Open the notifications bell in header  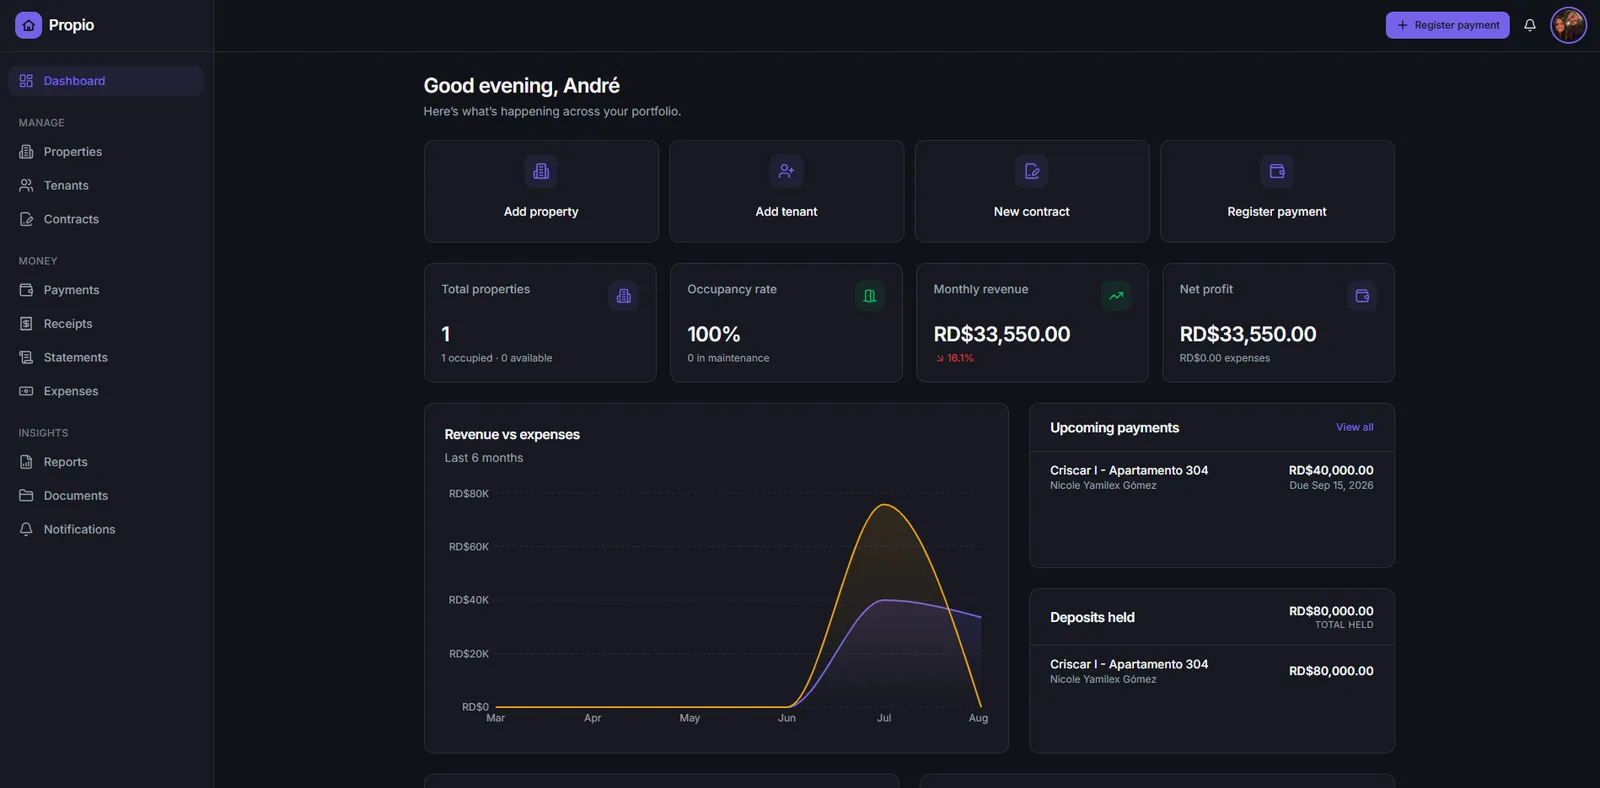click(1529, 25)
